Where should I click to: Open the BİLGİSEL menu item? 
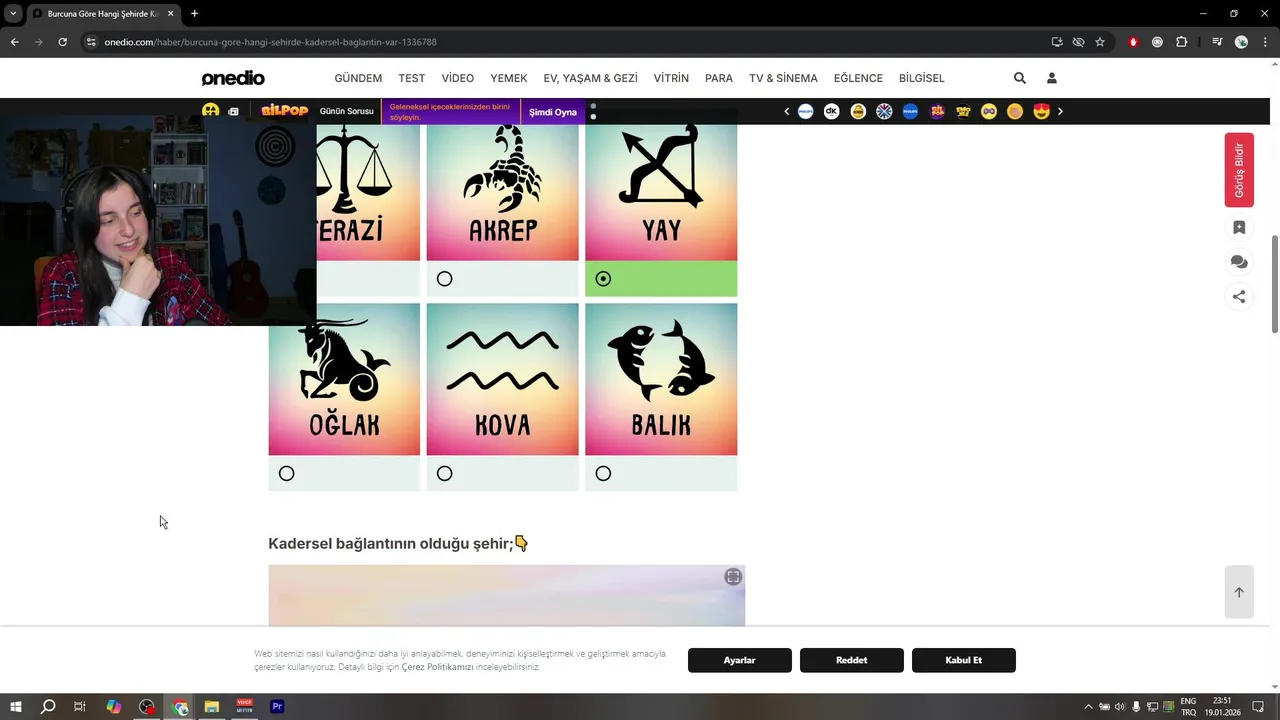(922, 78)
